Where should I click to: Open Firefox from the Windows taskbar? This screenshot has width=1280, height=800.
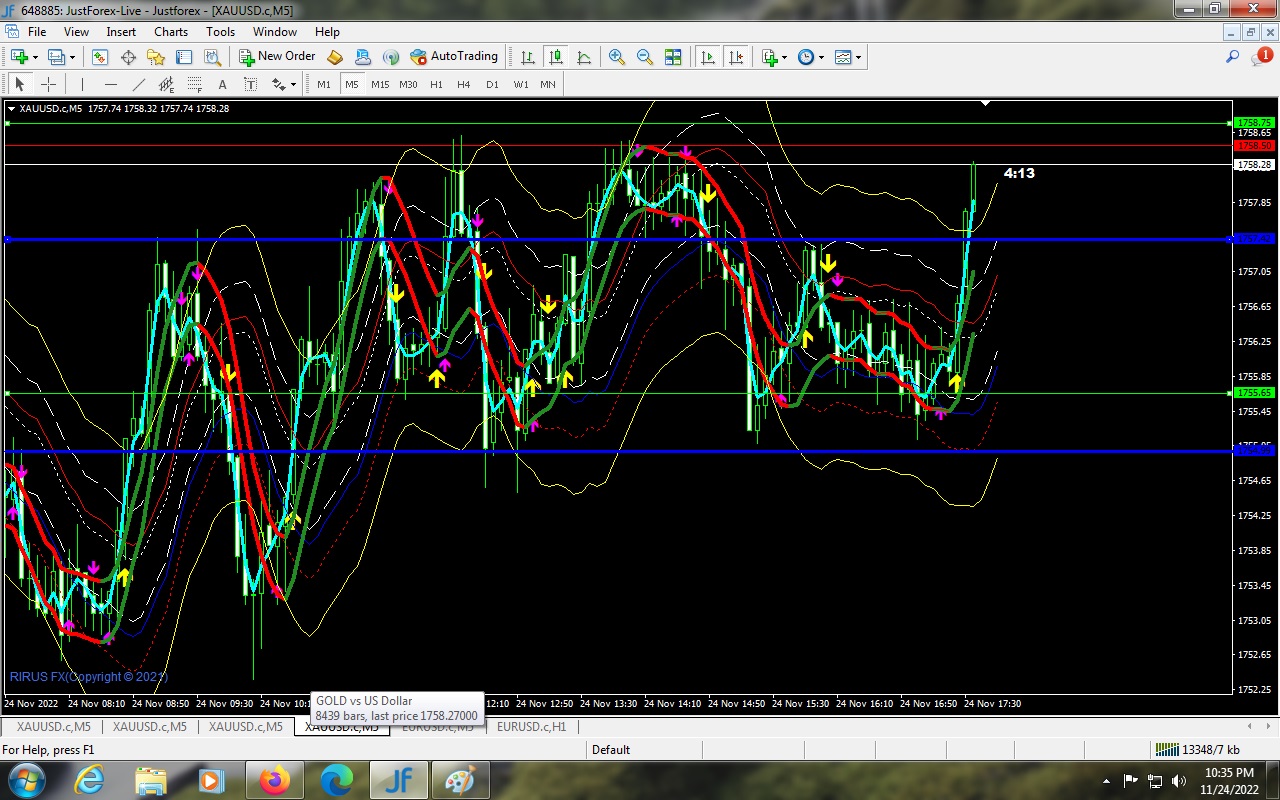pos(275,780)
